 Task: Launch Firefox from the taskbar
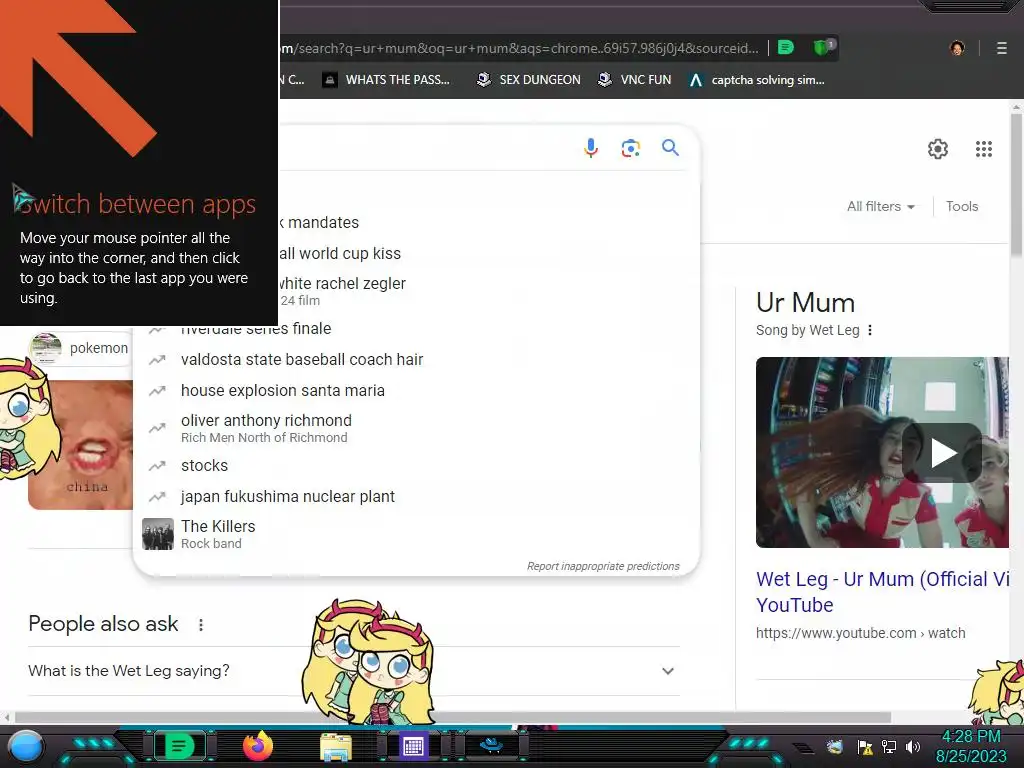coord(258,746)
